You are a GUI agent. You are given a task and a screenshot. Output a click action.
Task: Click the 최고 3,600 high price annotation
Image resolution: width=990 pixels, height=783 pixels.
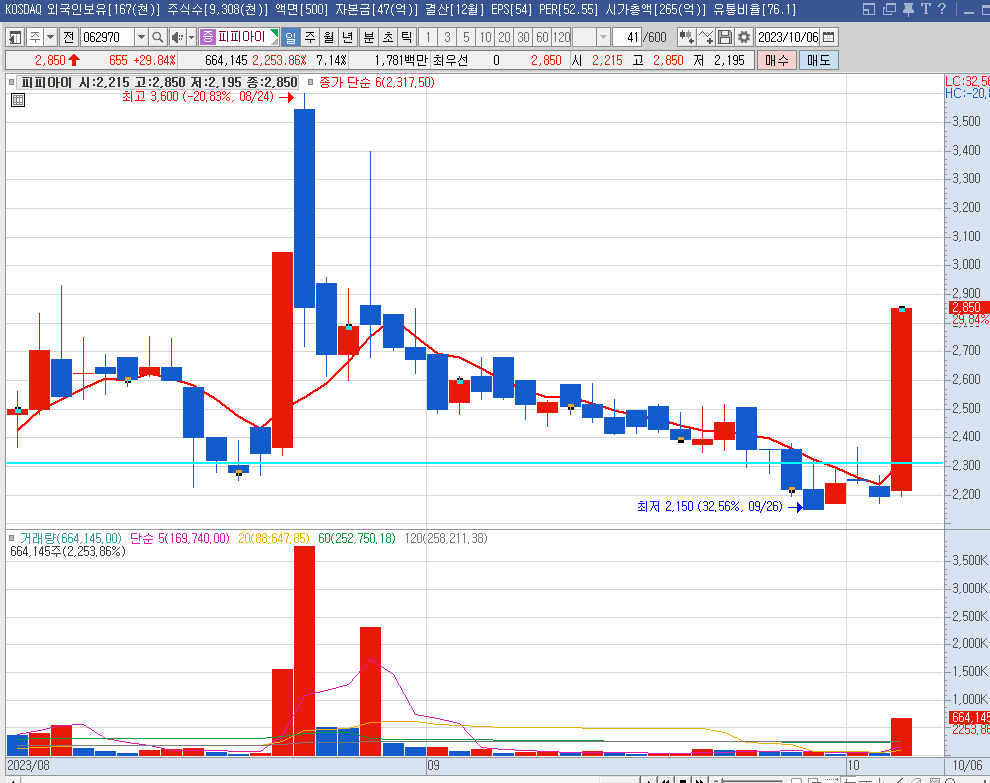pos(198,97)
